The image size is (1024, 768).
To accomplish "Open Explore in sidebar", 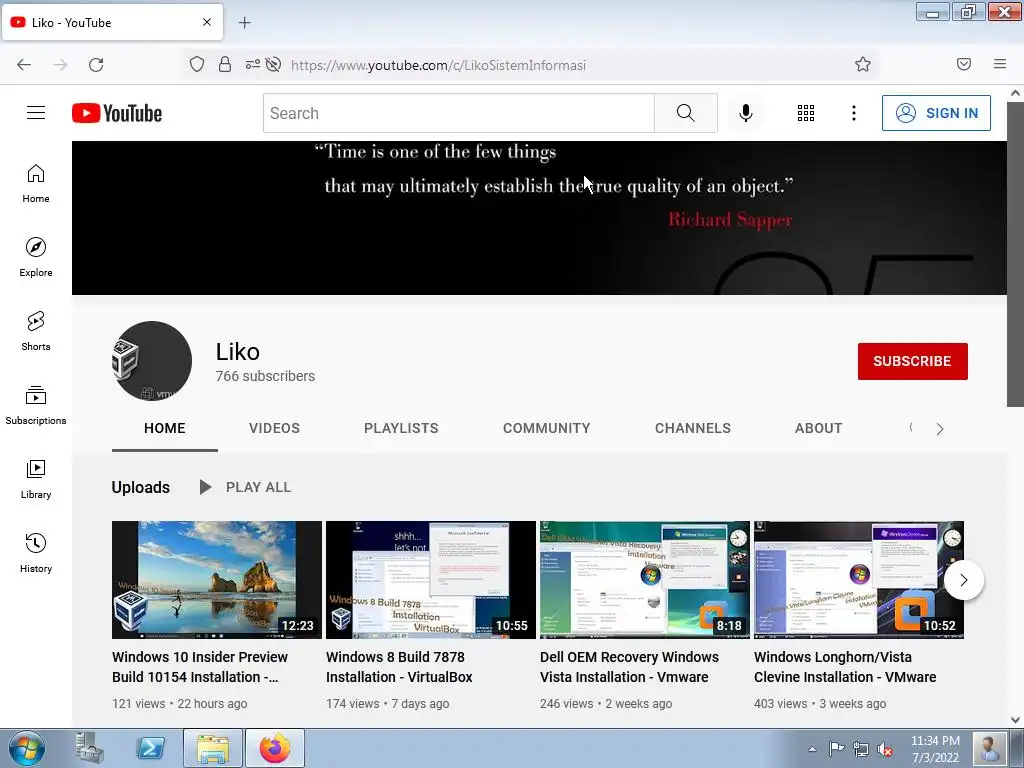I will click(x=36, y=257).
